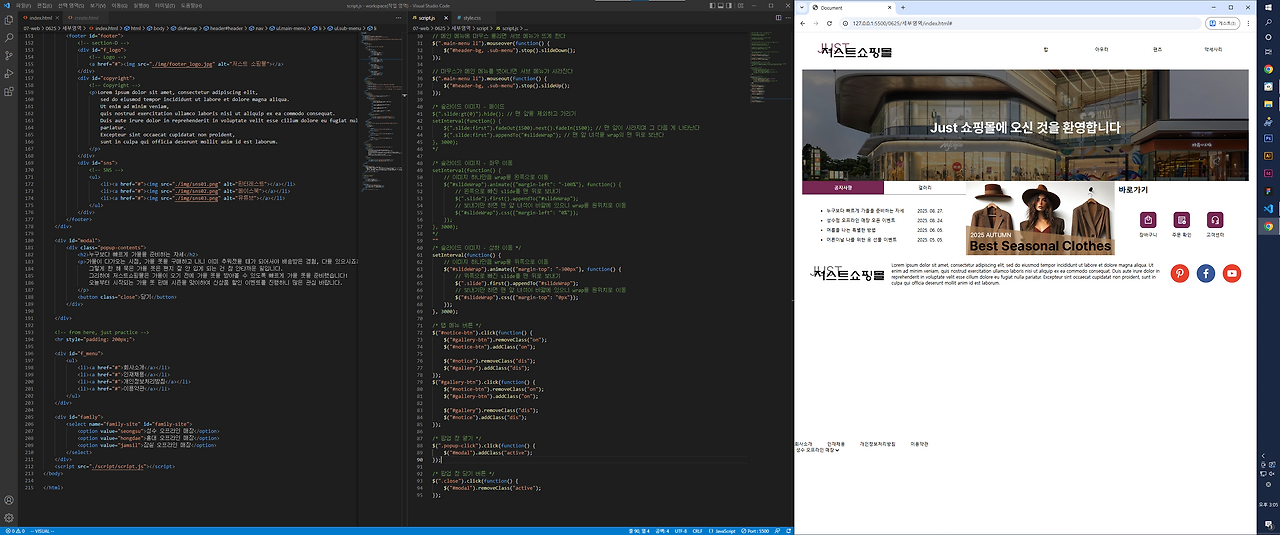
Task: Open the Explorer view in VS Code
Action: pos(9,20)
